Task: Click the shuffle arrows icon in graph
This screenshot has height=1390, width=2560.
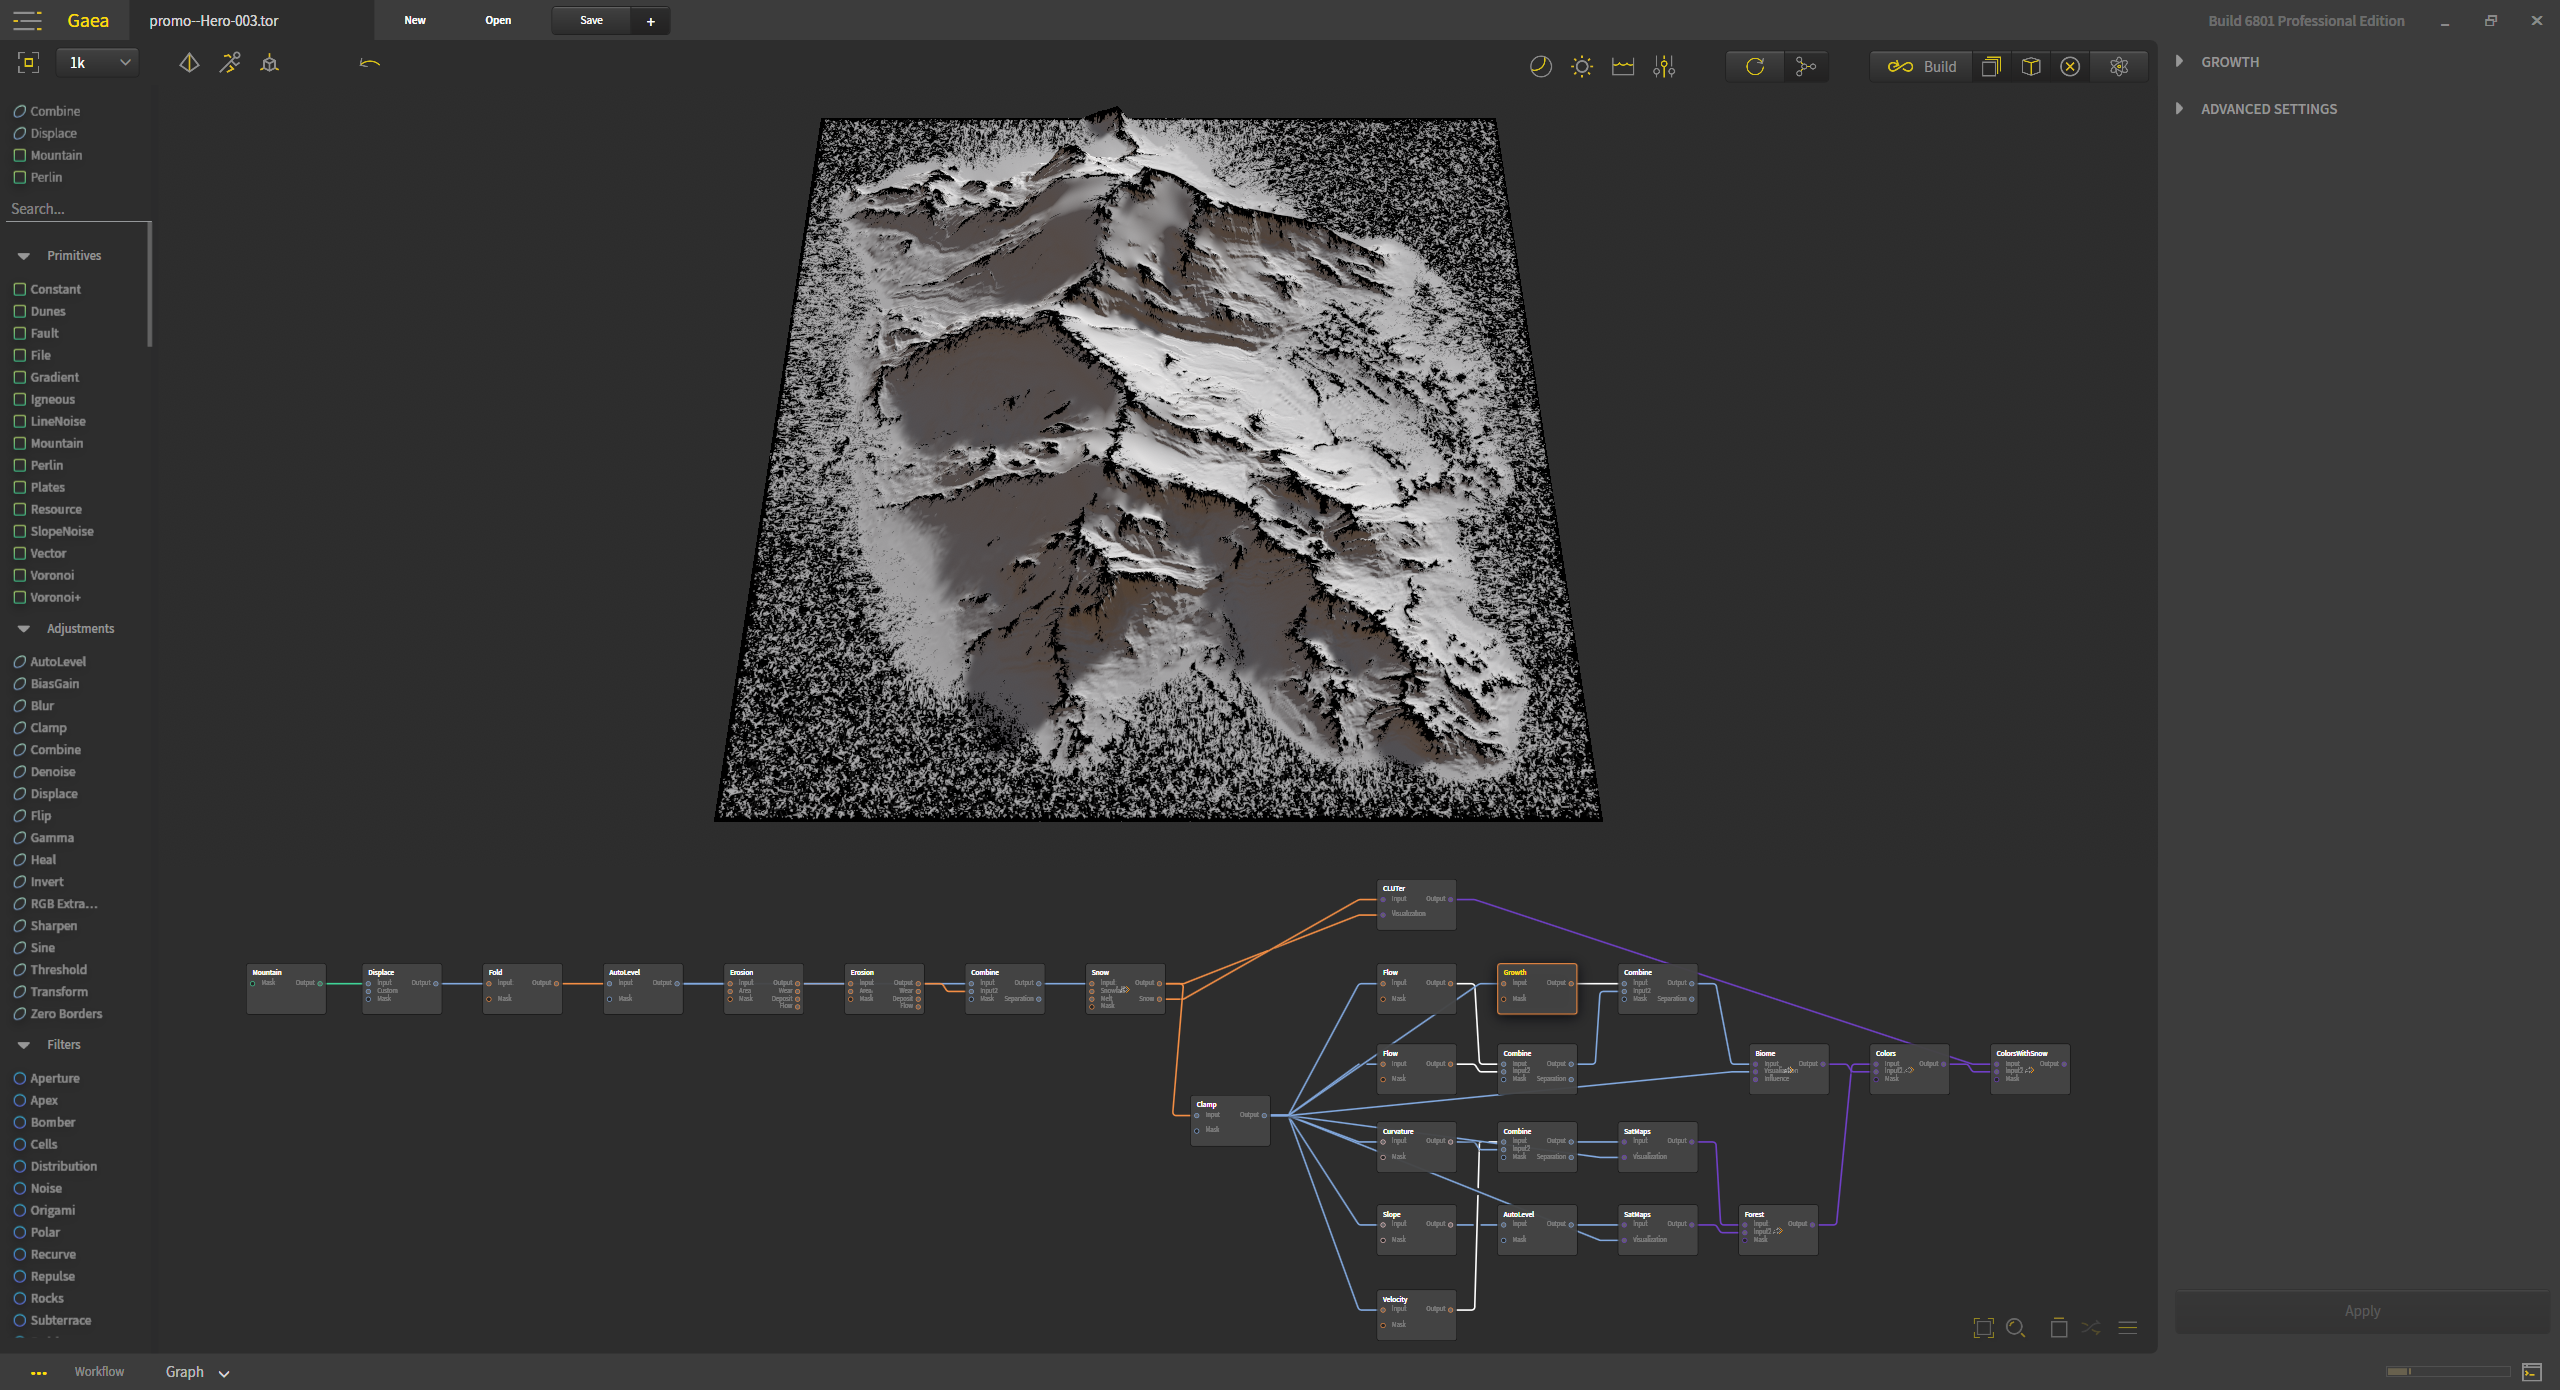Action: coord(2091,1327)
